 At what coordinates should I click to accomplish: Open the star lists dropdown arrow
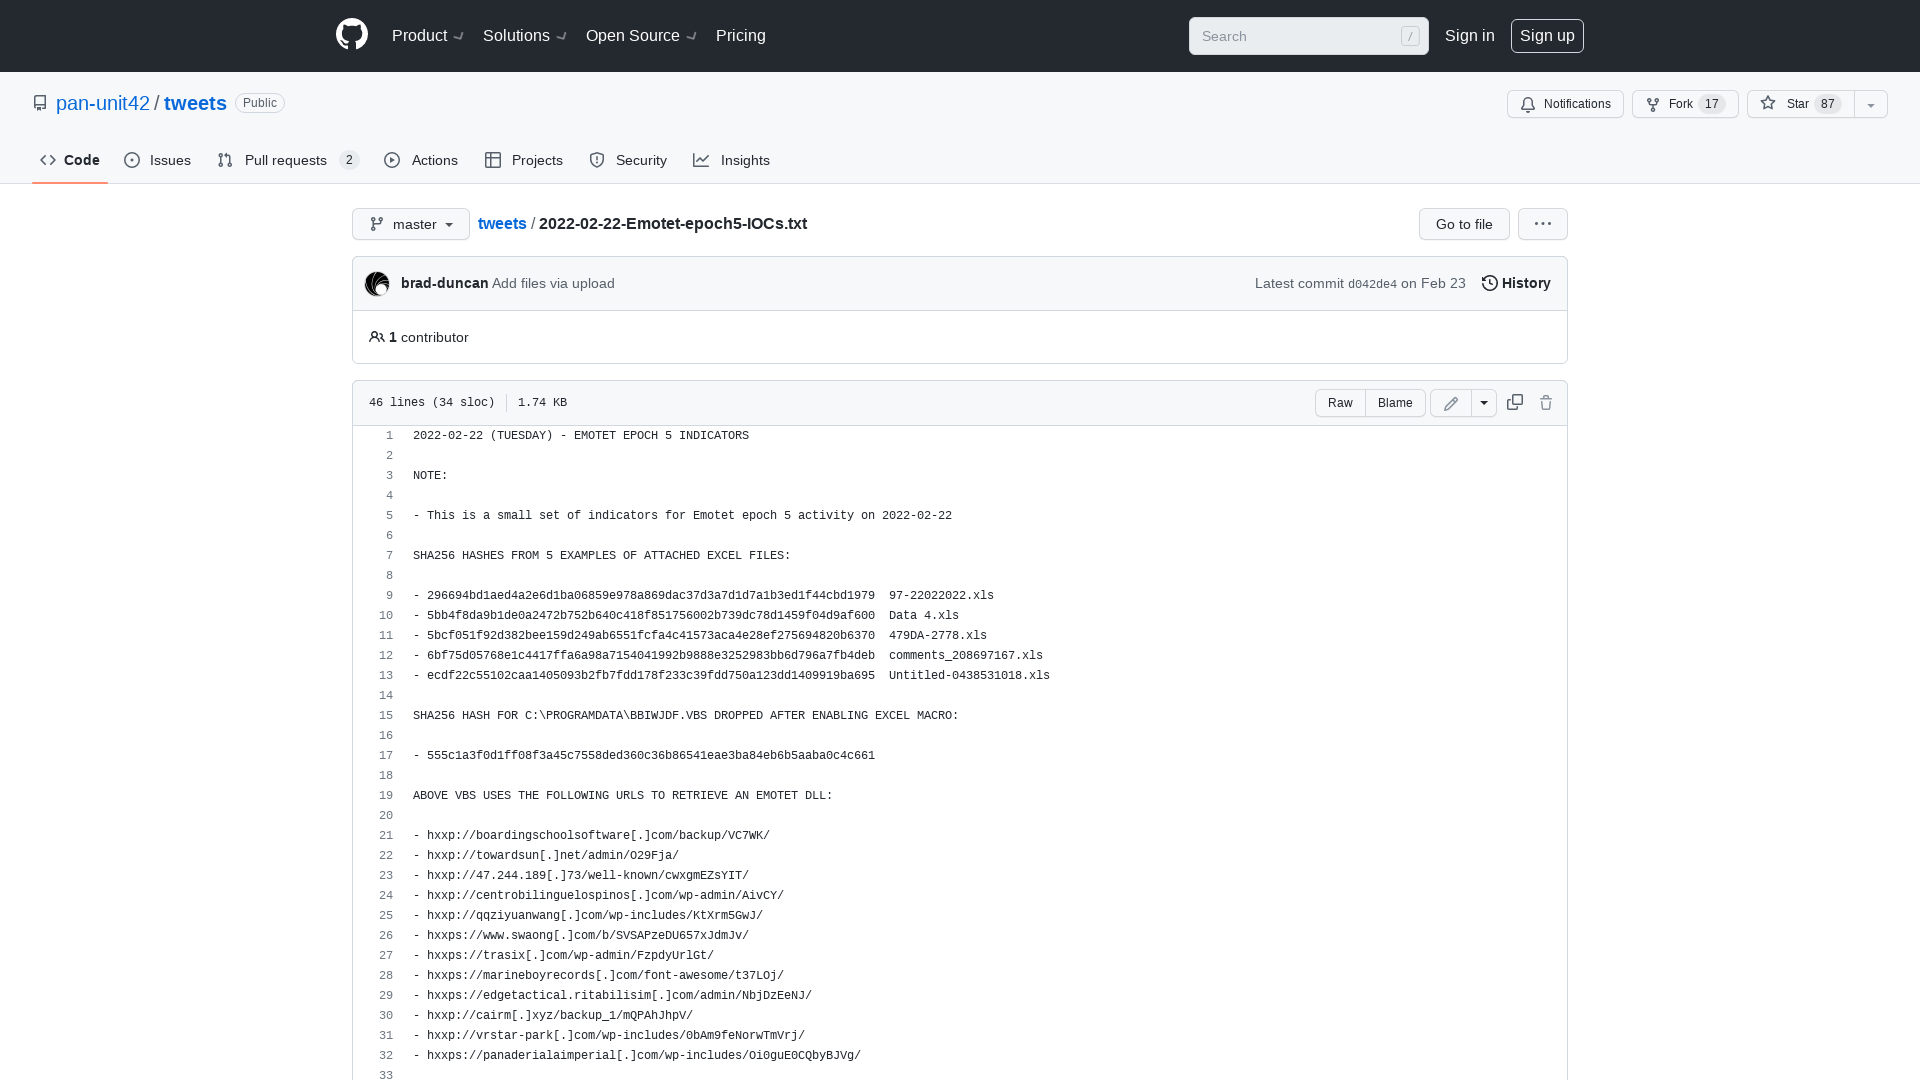[1871, 104]
